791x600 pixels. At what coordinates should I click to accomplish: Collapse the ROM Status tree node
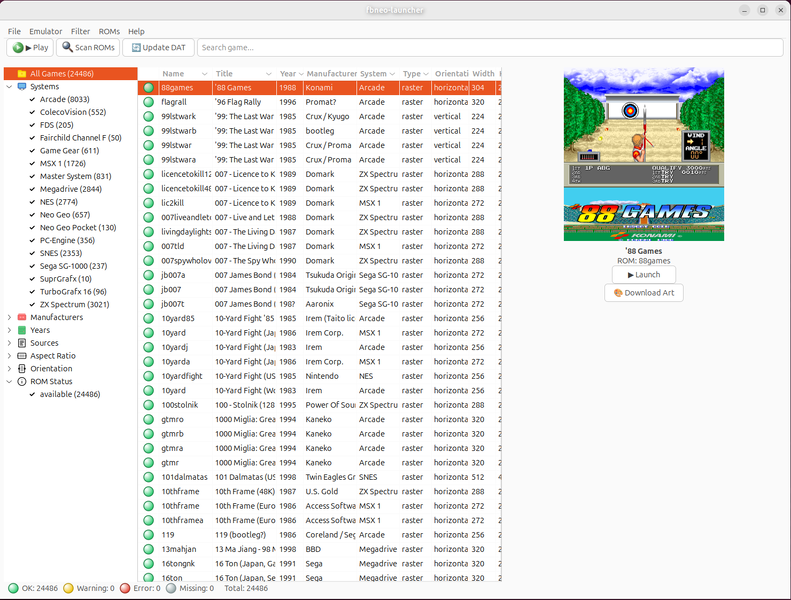pyautogui.click(x=9, y=381)
